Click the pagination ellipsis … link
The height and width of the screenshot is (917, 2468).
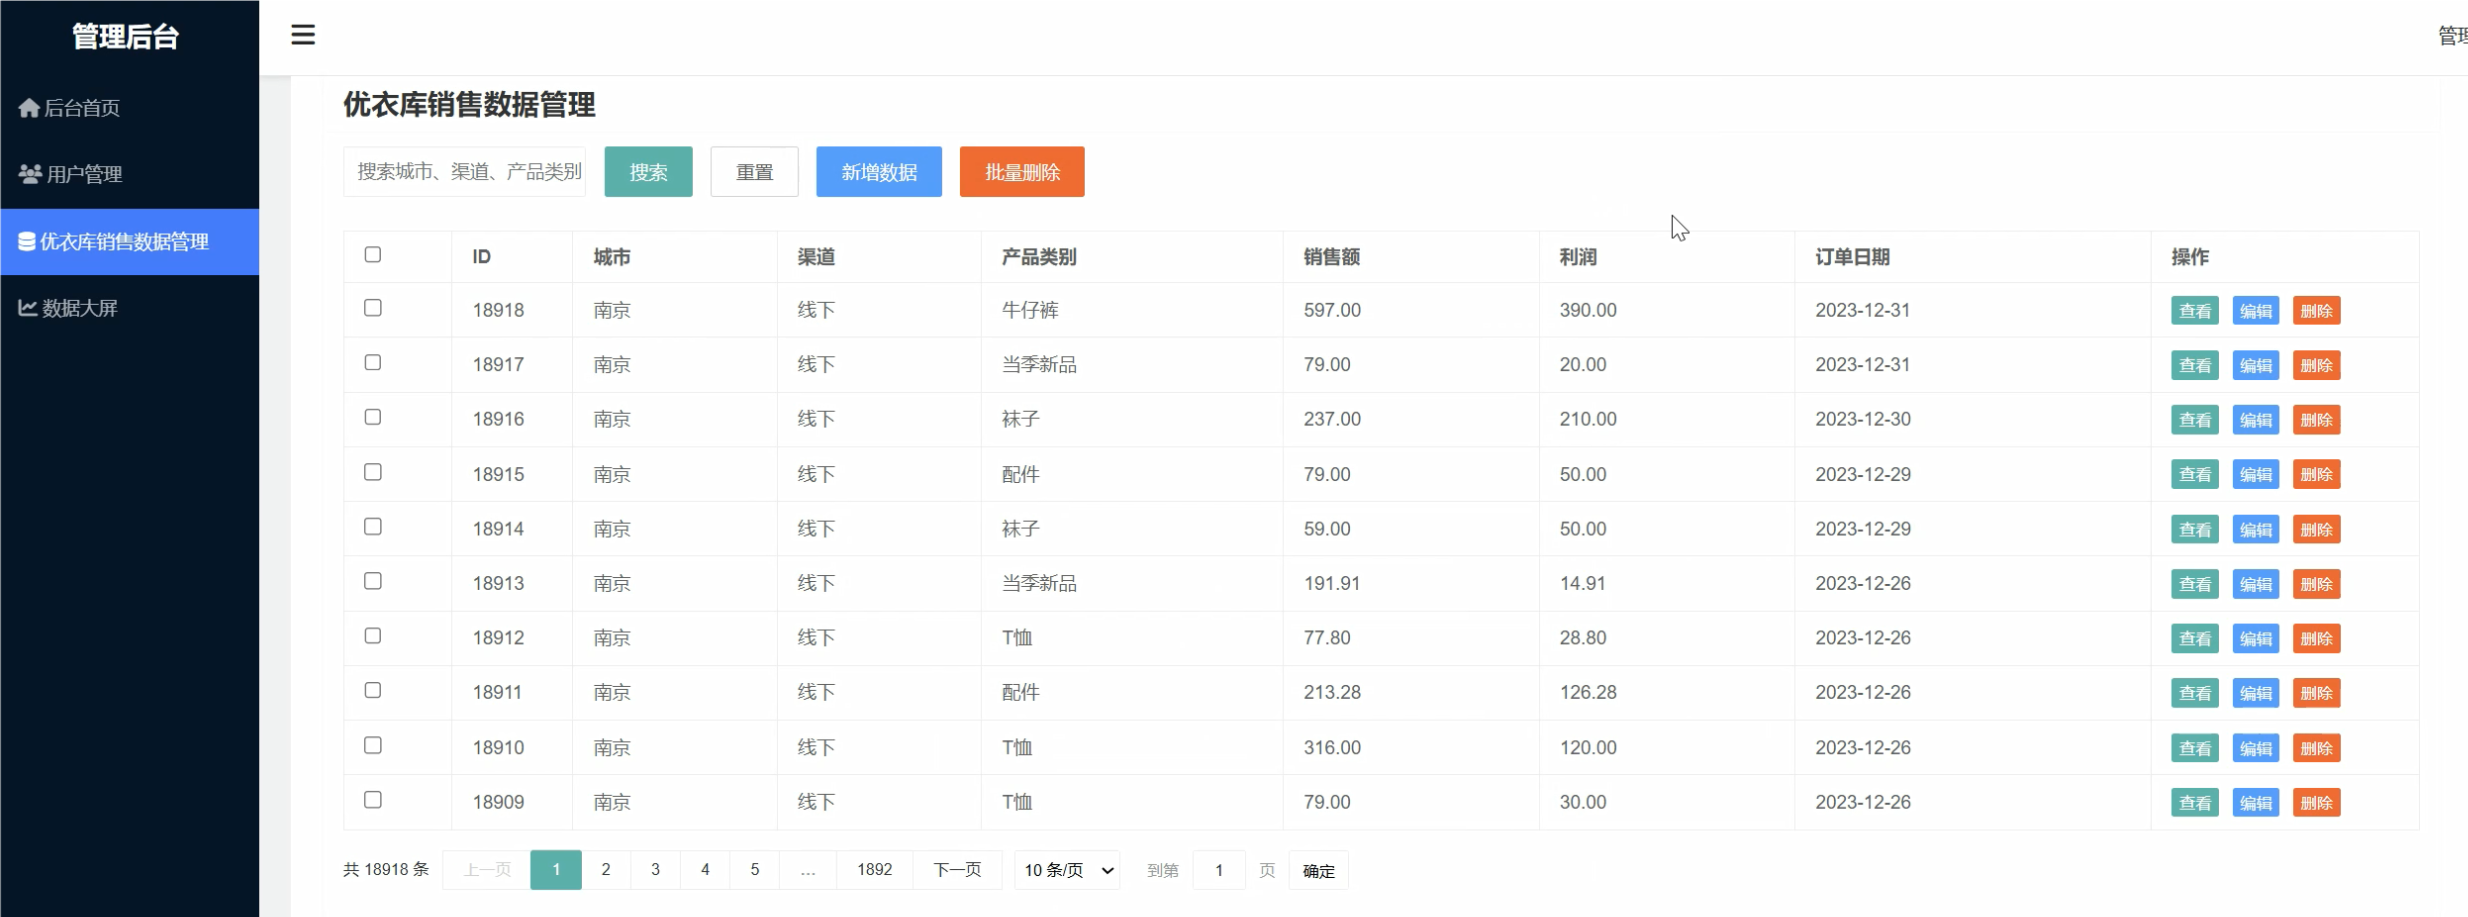pos(808,870)
